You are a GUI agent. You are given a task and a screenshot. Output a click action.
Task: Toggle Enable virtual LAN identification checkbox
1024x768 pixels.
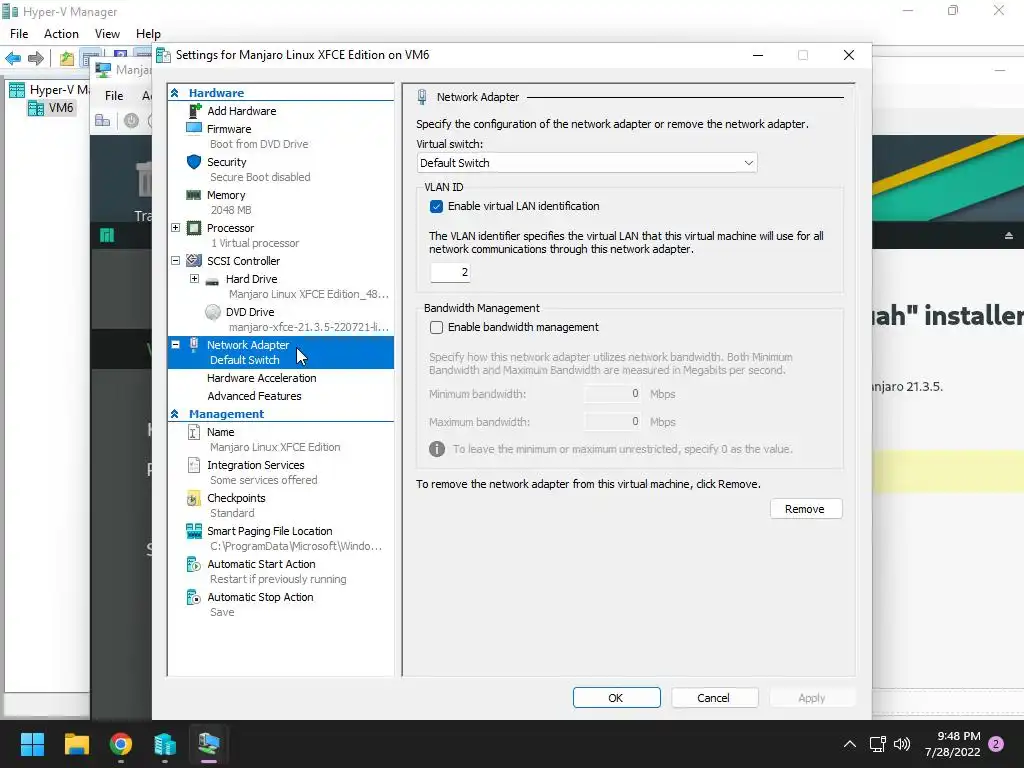436,206
